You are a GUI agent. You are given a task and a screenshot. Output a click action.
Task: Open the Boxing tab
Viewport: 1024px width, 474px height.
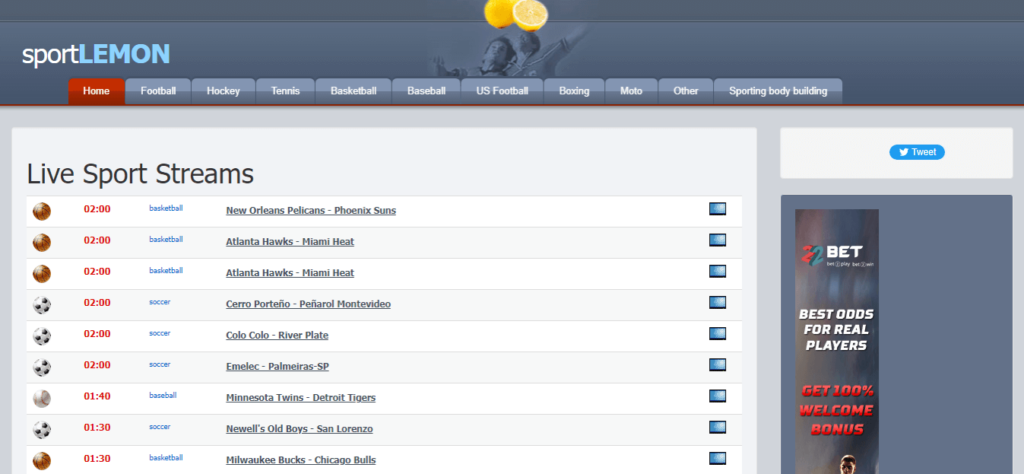[x=574, y=91]
